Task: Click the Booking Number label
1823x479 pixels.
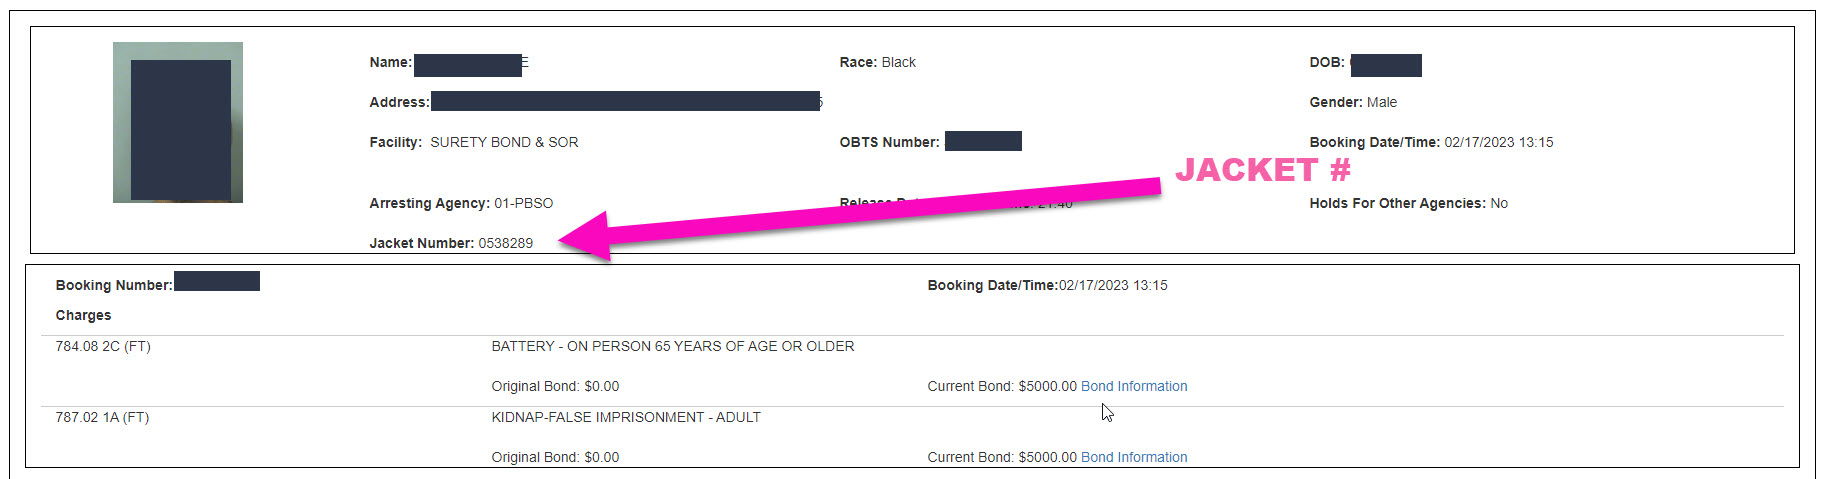Action: click(114, 285)
